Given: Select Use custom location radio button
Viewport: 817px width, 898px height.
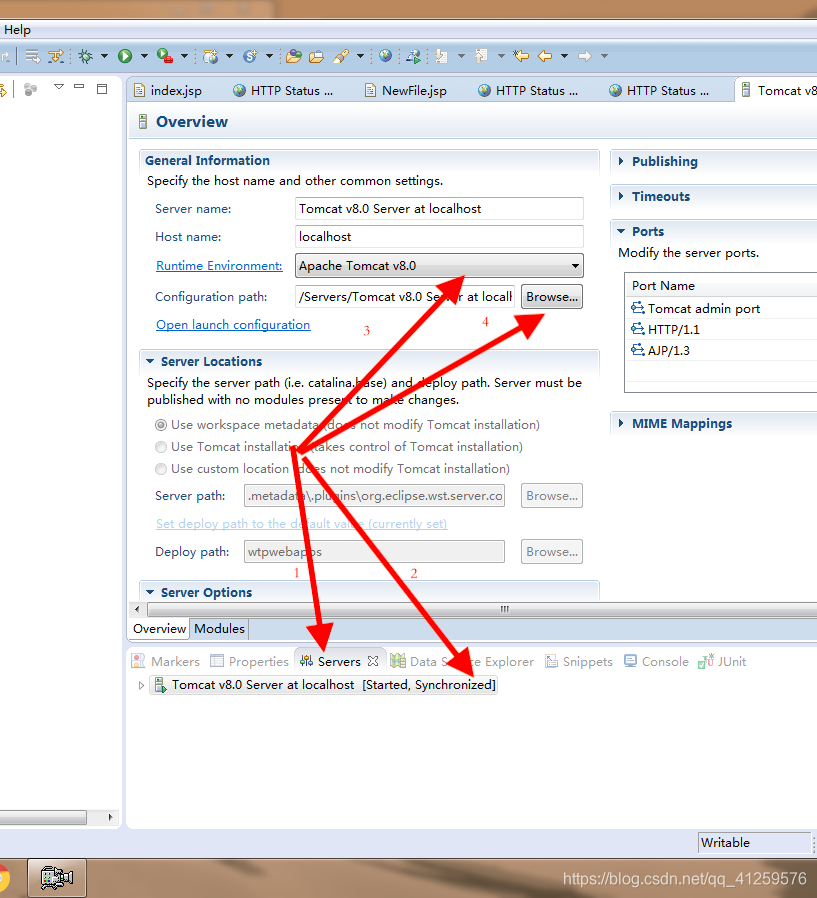Looking at the screenshot, I should (x=161, y=469).
